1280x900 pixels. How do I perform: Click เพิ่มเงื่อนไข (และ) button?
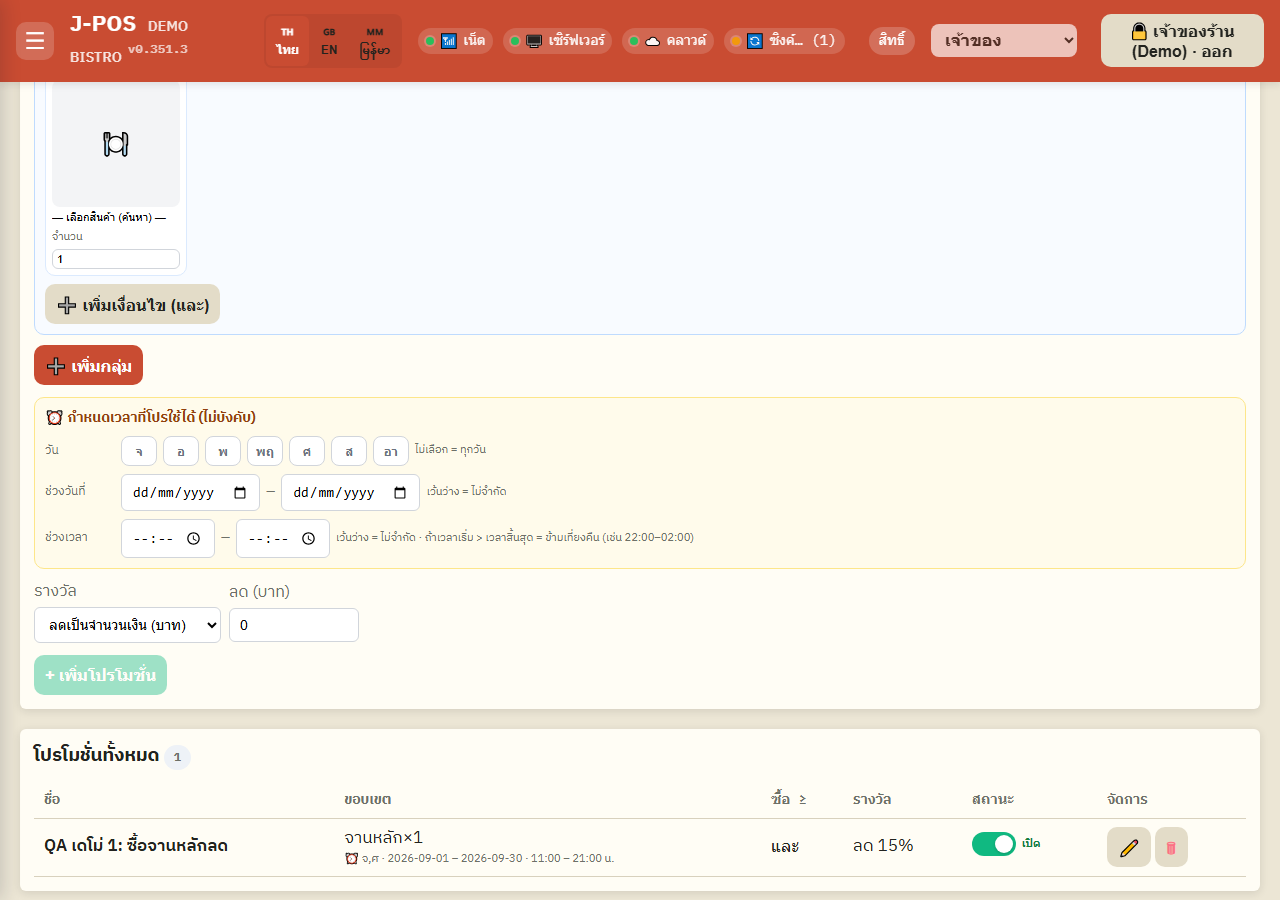tap(132, 305)
